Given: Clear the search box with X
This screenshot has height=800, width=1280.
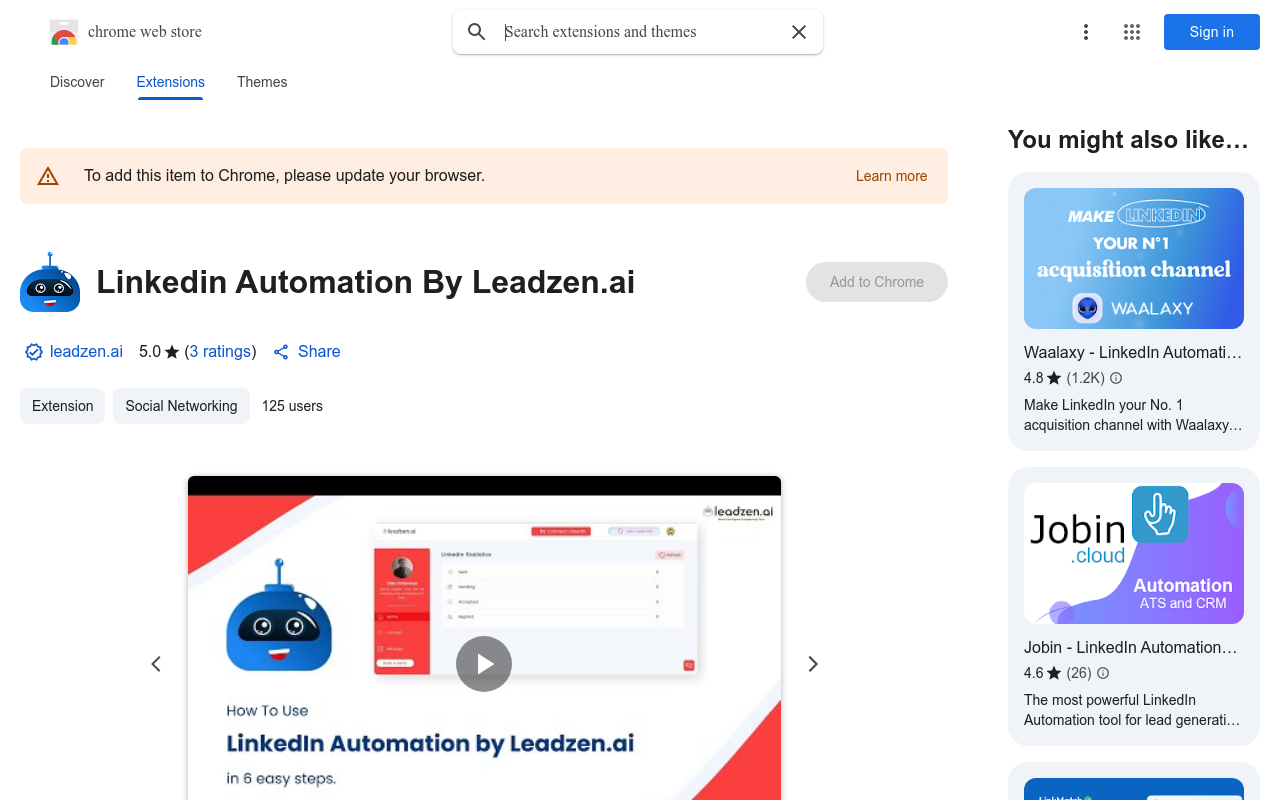Looking at the screenshot, I should [x=799, y=32].
